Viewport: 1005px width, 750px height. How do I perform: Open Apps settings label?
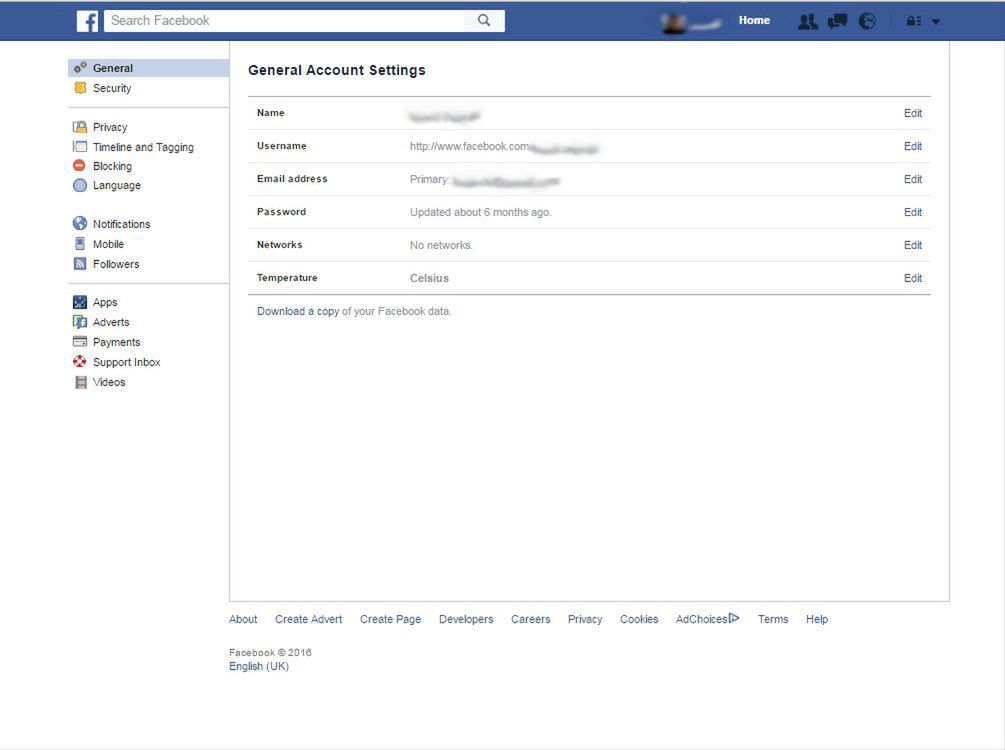pos(105,302)
